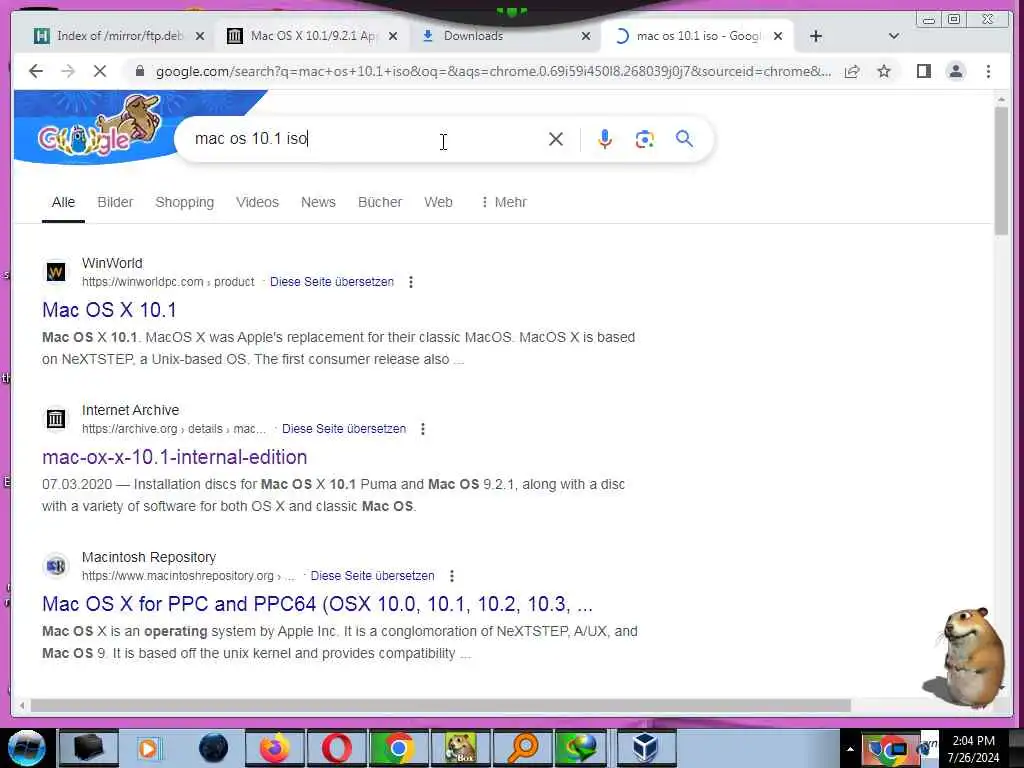Select the Alle results filter

pyautogui.click(x=63, y=202)
